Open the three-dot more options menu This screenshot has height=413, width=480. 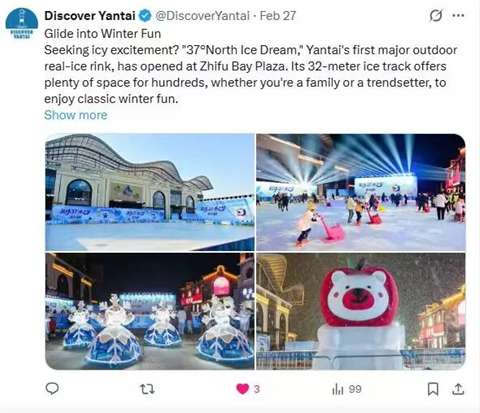click(x=458, y=15)
